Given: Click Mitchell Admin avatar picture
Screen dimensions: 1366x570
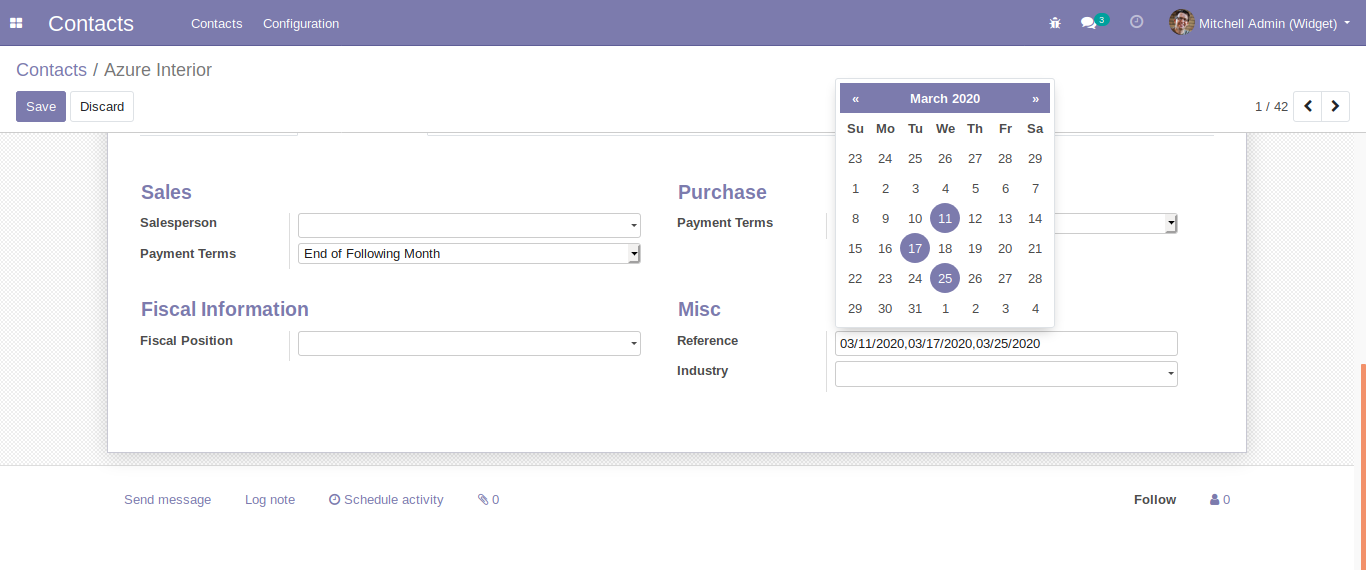Looking at the screenshot, I should (1181, 22).
